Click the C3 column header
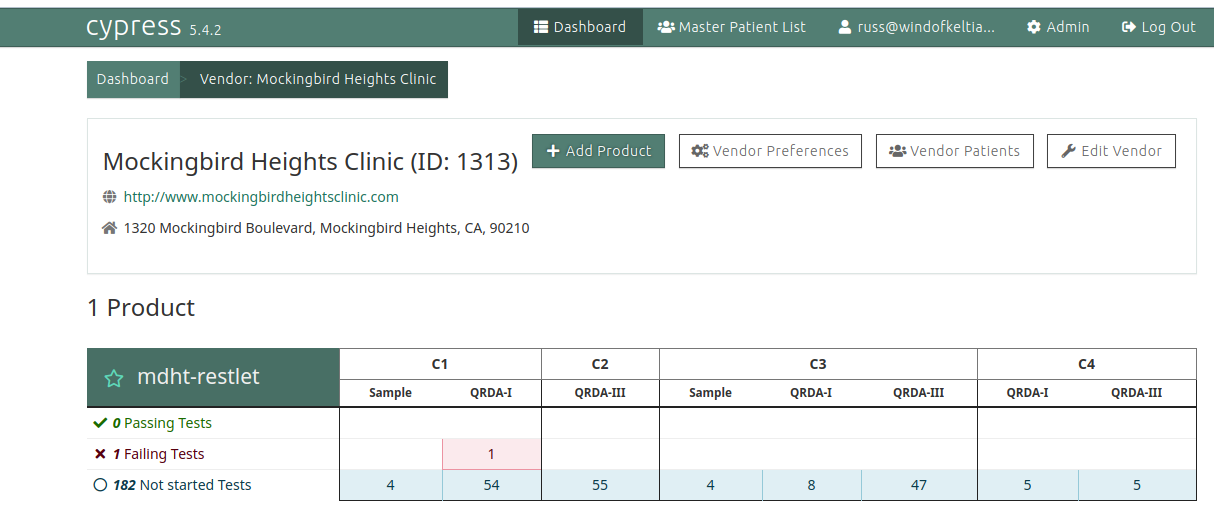The image size is (1214, 518). [818, 364]
